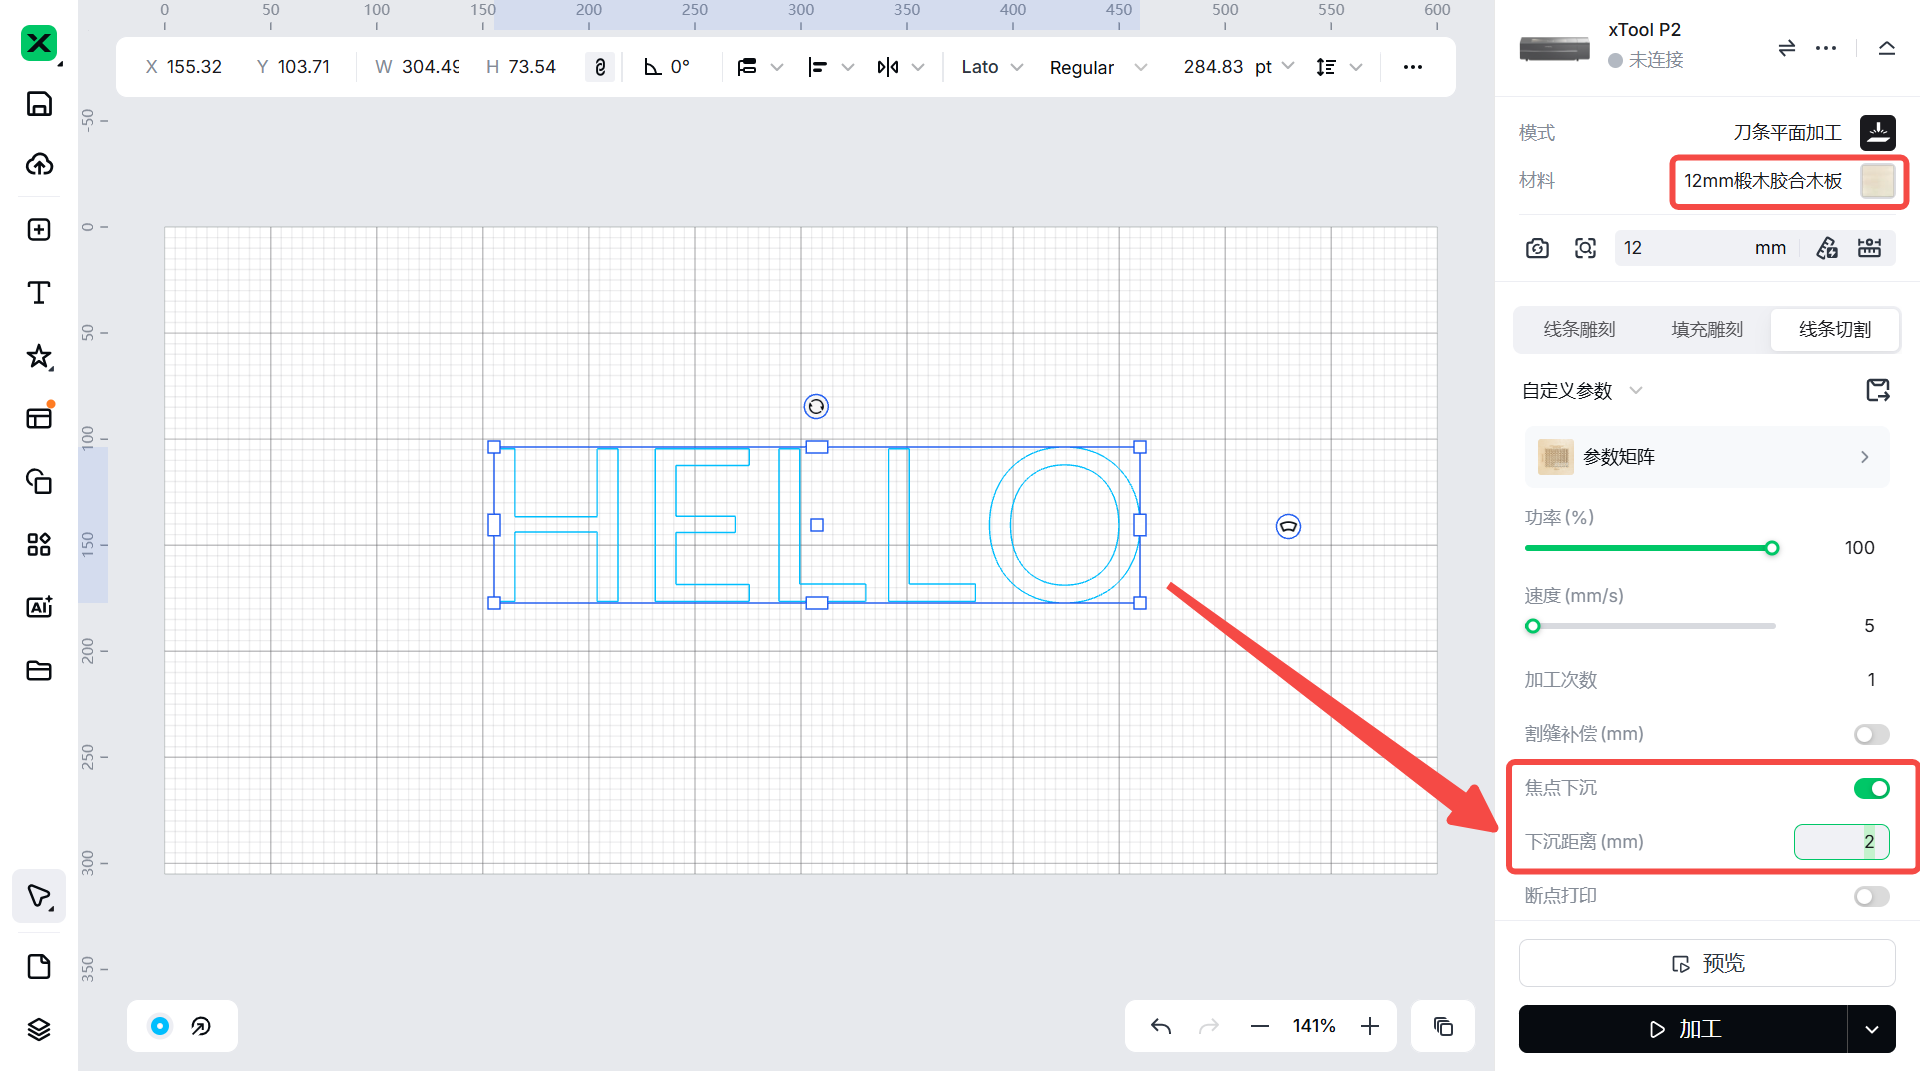Open the layers panel icon
Screen dimensions: 1920x1071
(39, 1029)
